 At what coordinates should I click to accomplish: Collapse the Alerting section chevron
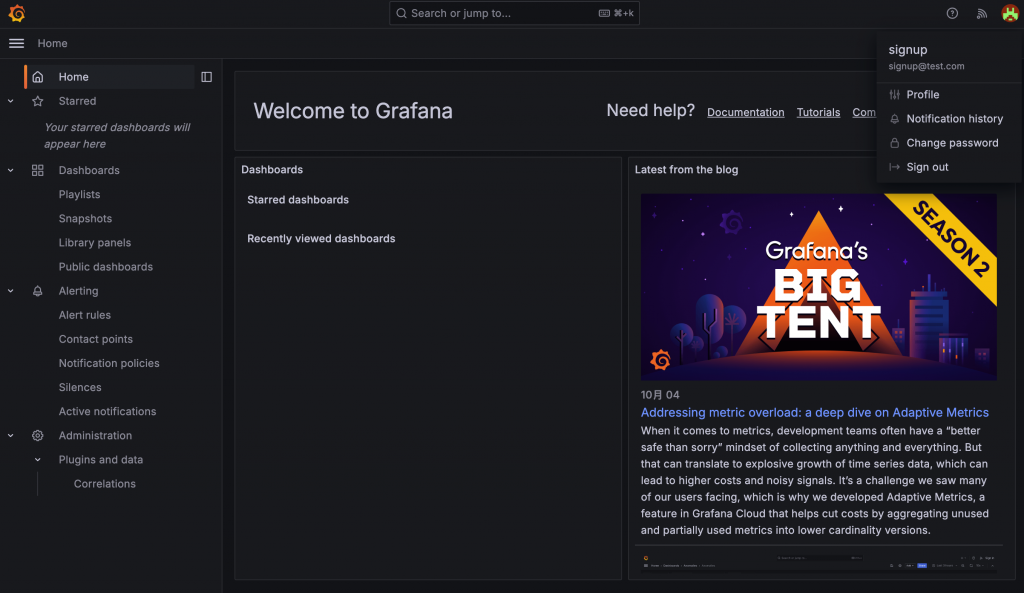point(10,291)
